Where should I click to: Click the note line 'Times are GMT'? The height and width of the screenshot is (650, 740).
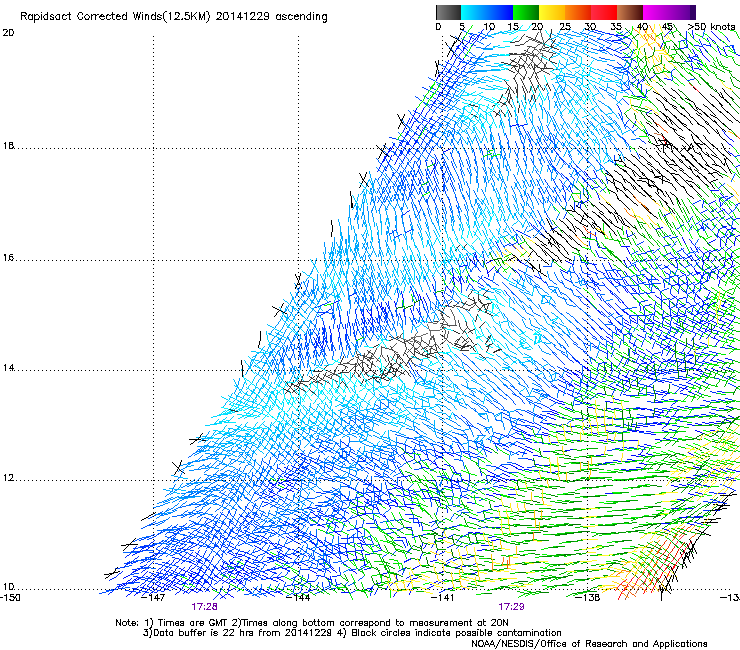[x=193, y=623]
